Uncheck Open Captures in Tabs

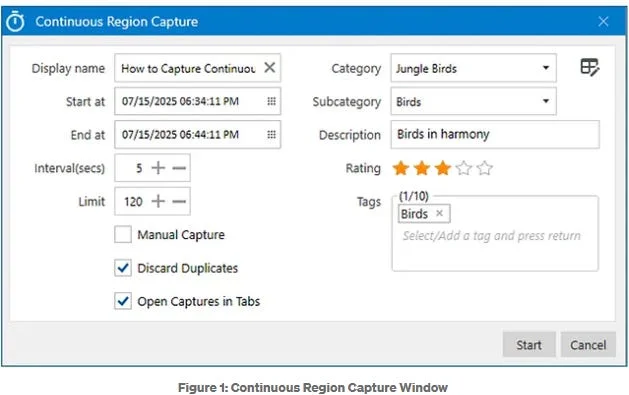(x=123, y=301)
